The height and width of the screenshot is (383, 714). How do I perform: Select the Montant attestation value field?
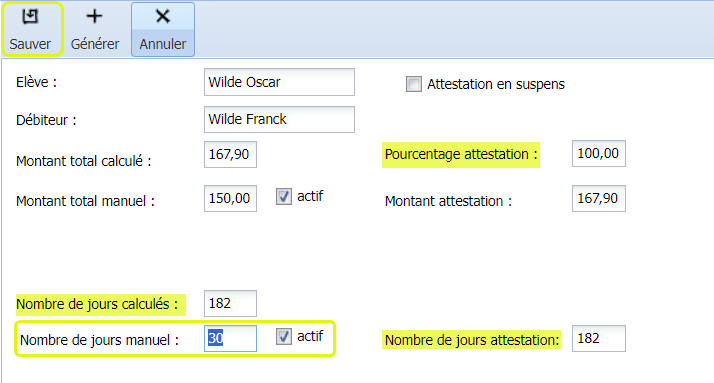(599, 198)
